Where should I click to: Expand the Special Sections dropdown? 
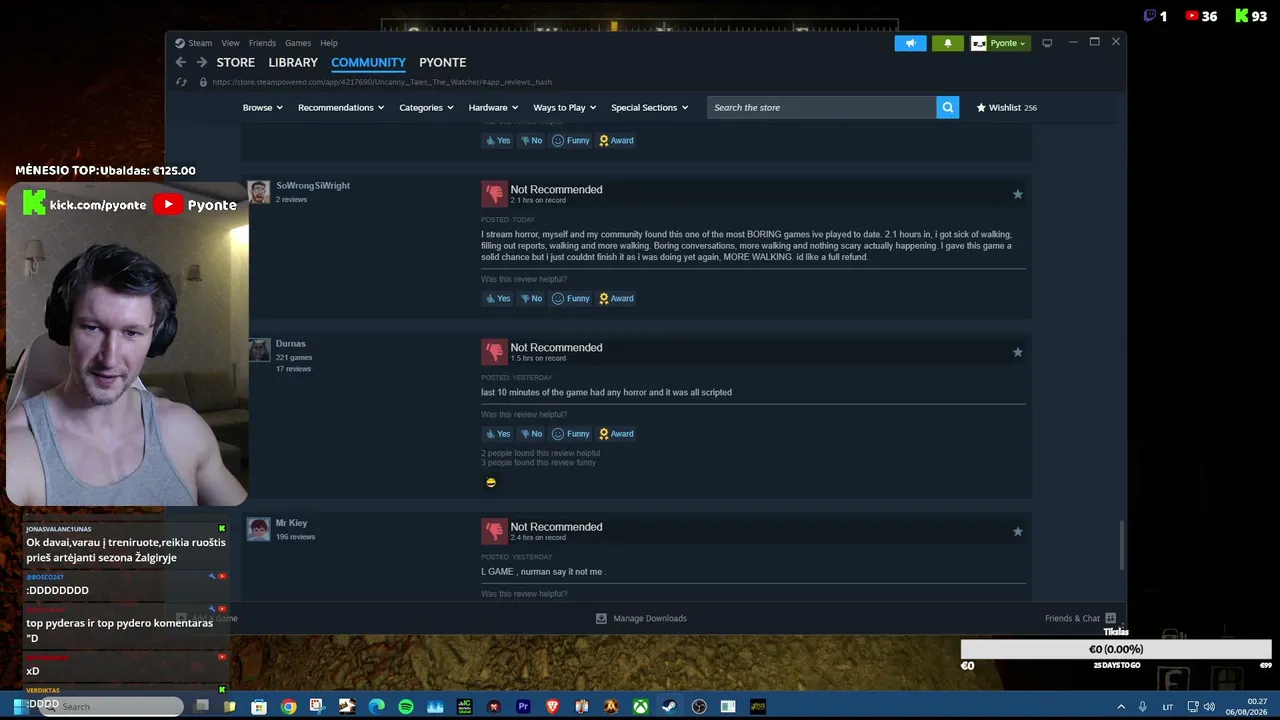tap(649, 107)
